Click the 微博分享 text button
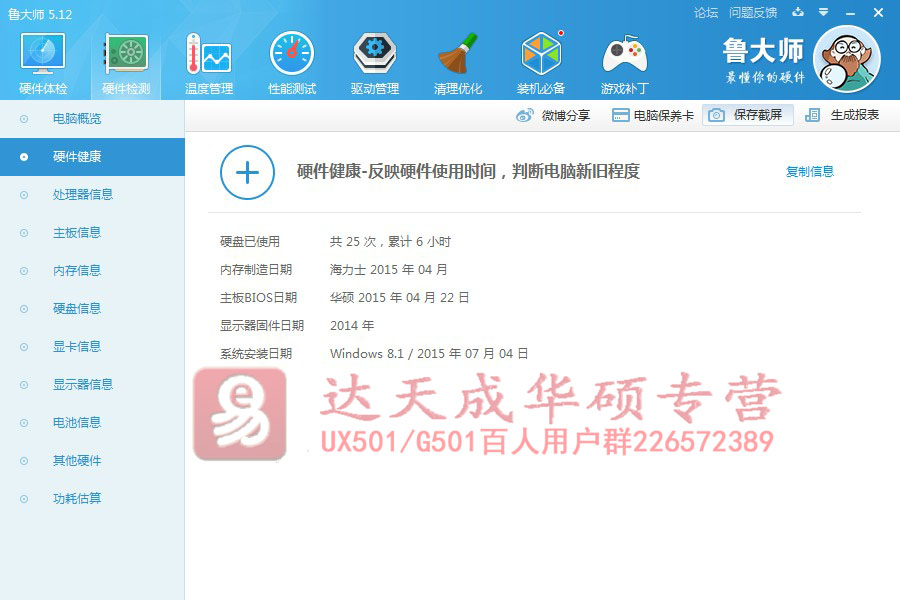The height and width of the screenshot is (600, 900). tap(566, 115)
